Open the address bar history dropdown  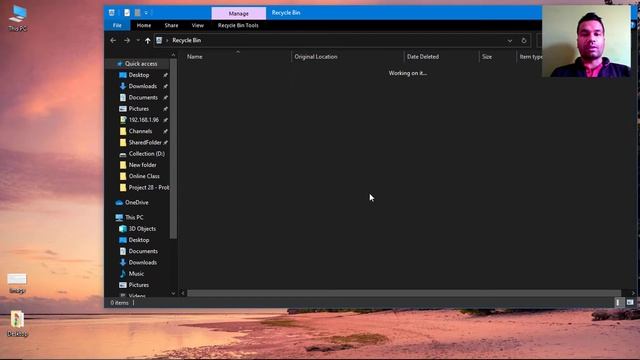510,40
